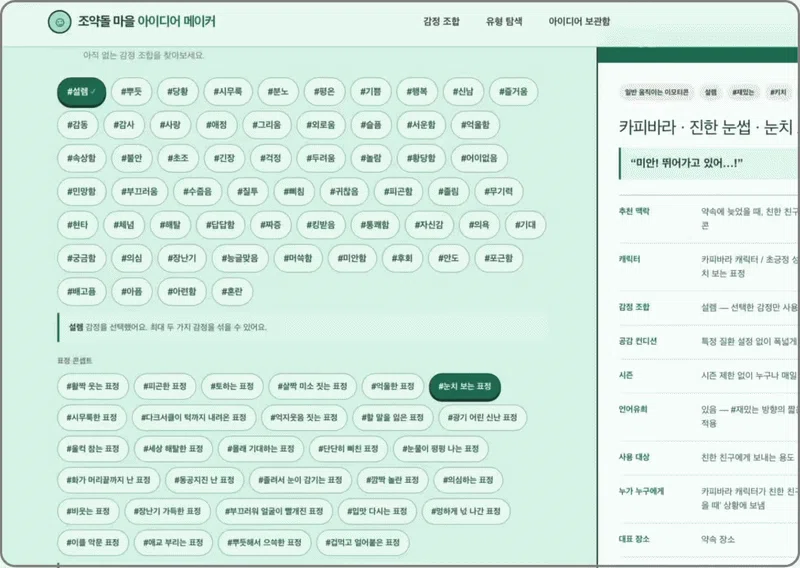Select the #혼란 emotion chip
This screenshot has width=800, height=568.
click(232, 292)
